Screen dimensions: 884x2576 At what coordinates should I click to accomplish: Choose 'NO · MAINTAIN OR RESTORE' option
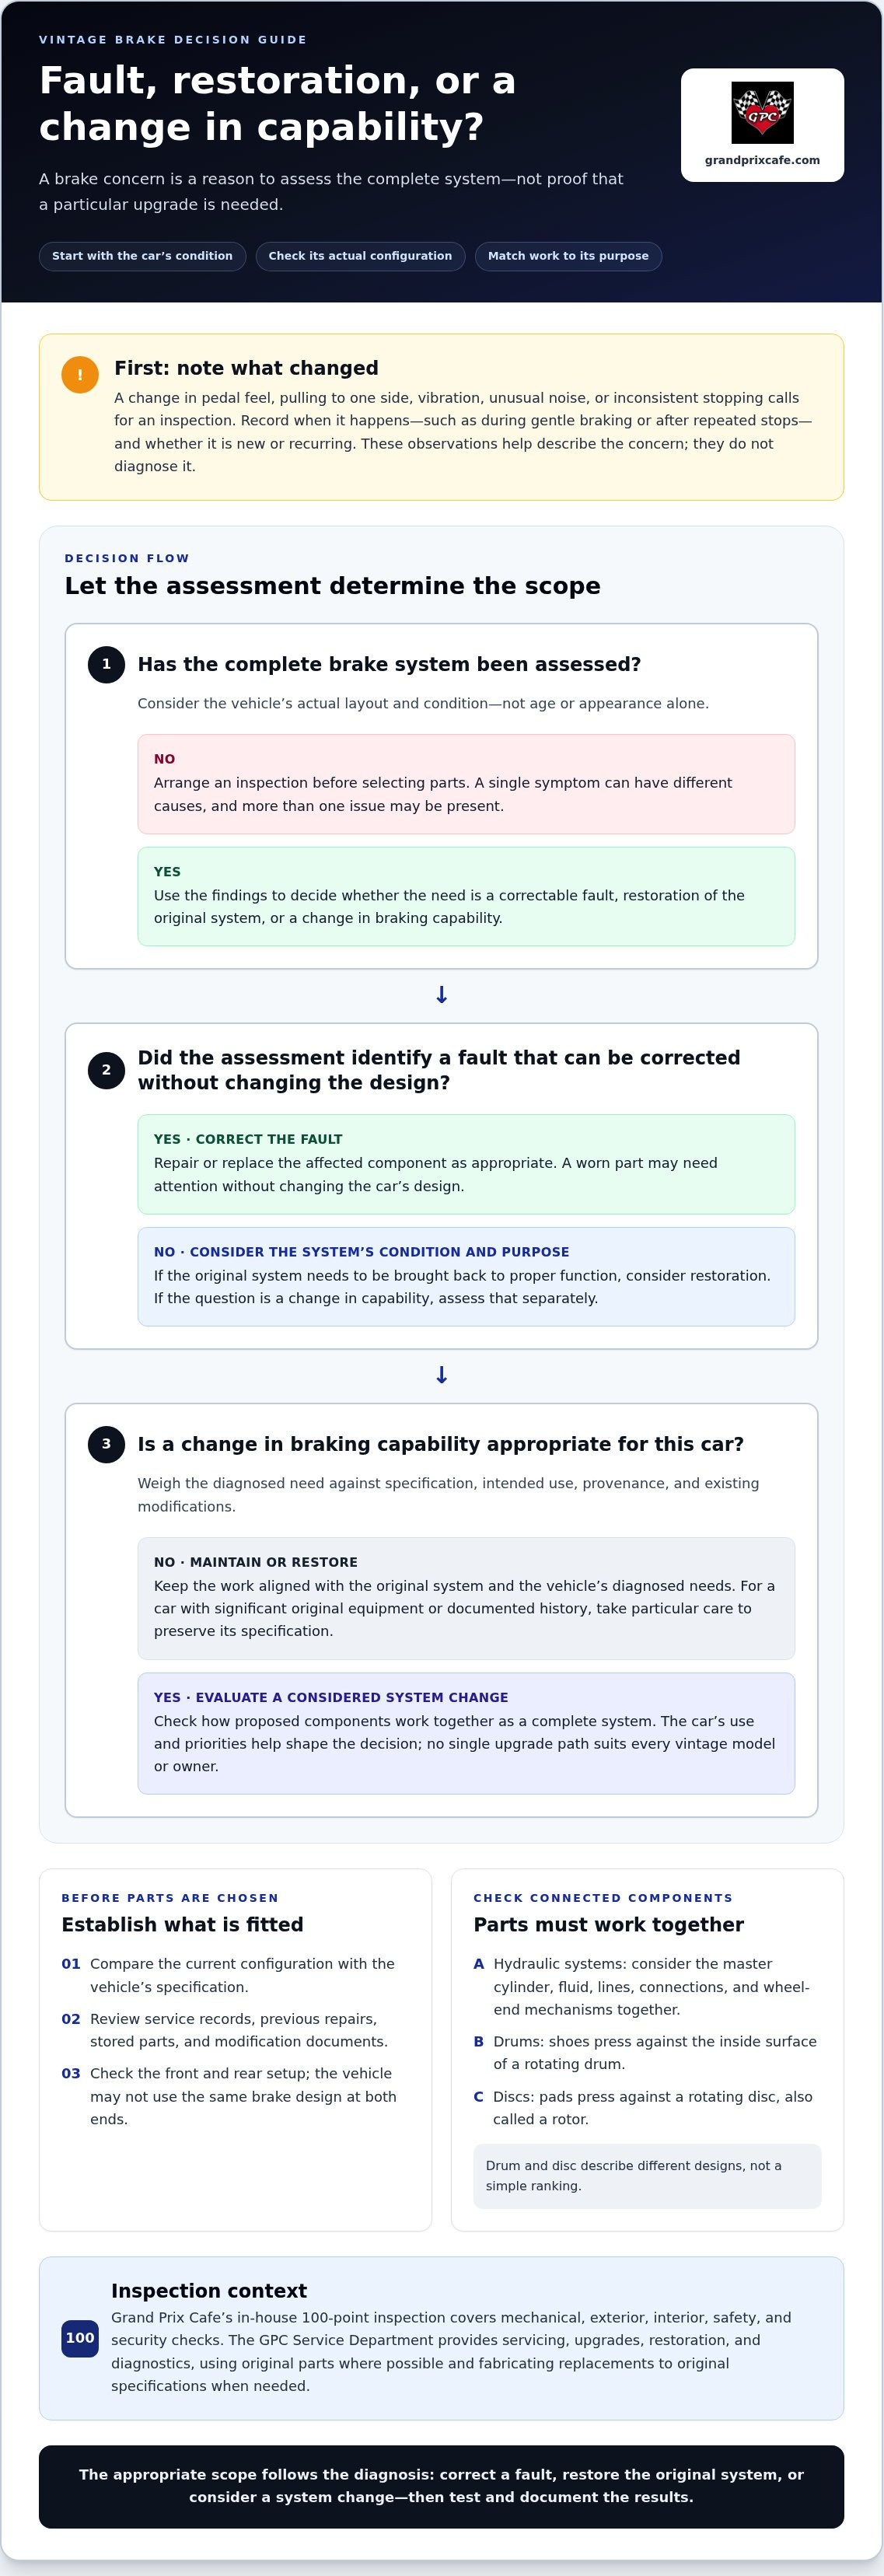point(466,1598)
